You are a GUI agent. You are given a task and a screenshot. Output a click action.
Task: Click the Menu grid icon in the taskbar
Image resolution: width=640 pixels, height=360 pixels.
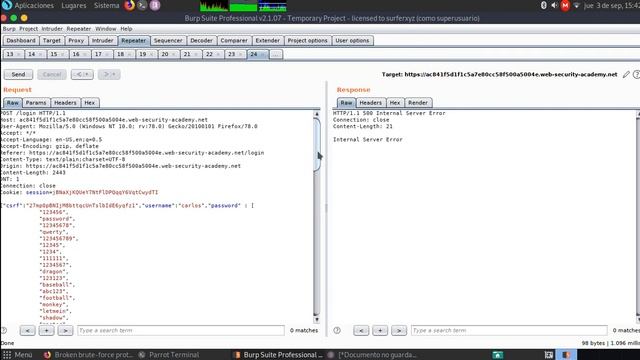click(x=7, y=355)
